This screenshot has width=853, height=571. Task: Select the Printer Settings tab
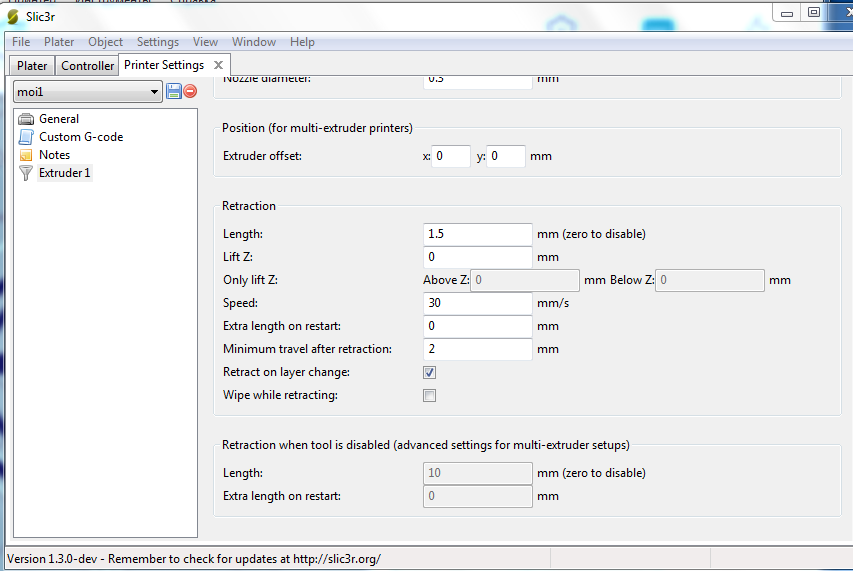[164, 65]
